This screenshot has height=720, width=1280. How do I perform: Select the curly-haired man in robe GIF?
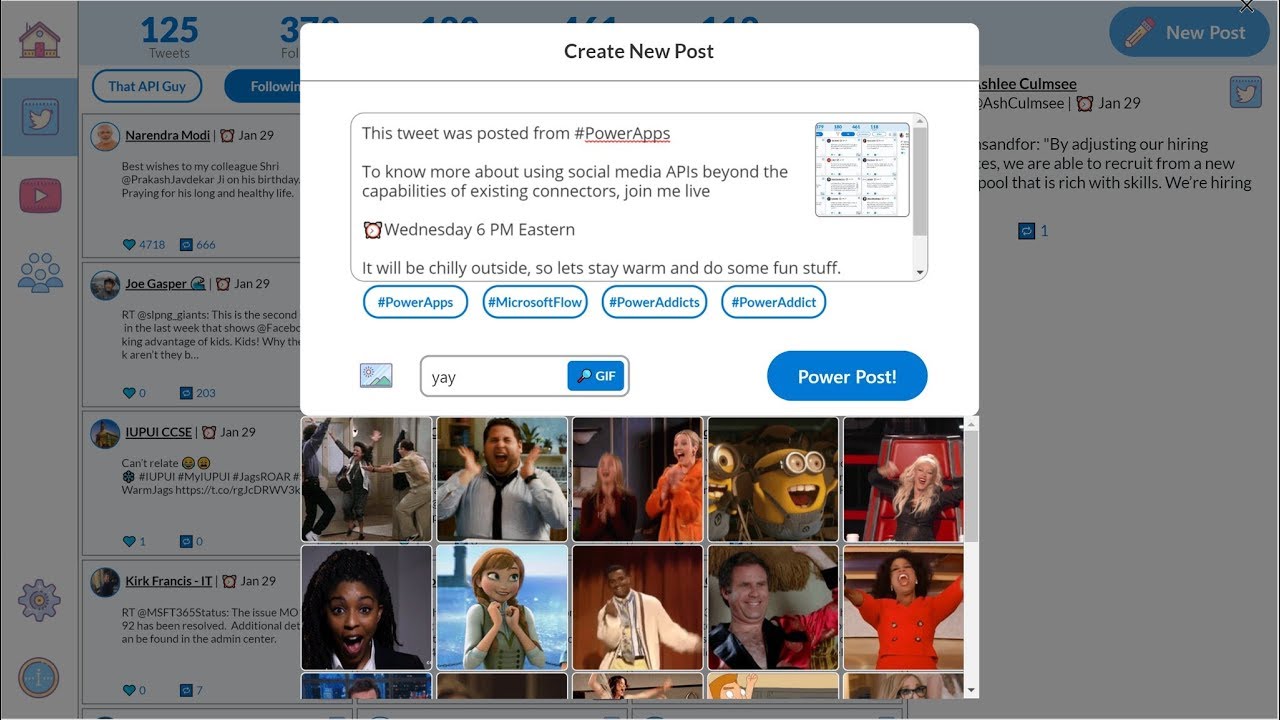click(773, 607)
